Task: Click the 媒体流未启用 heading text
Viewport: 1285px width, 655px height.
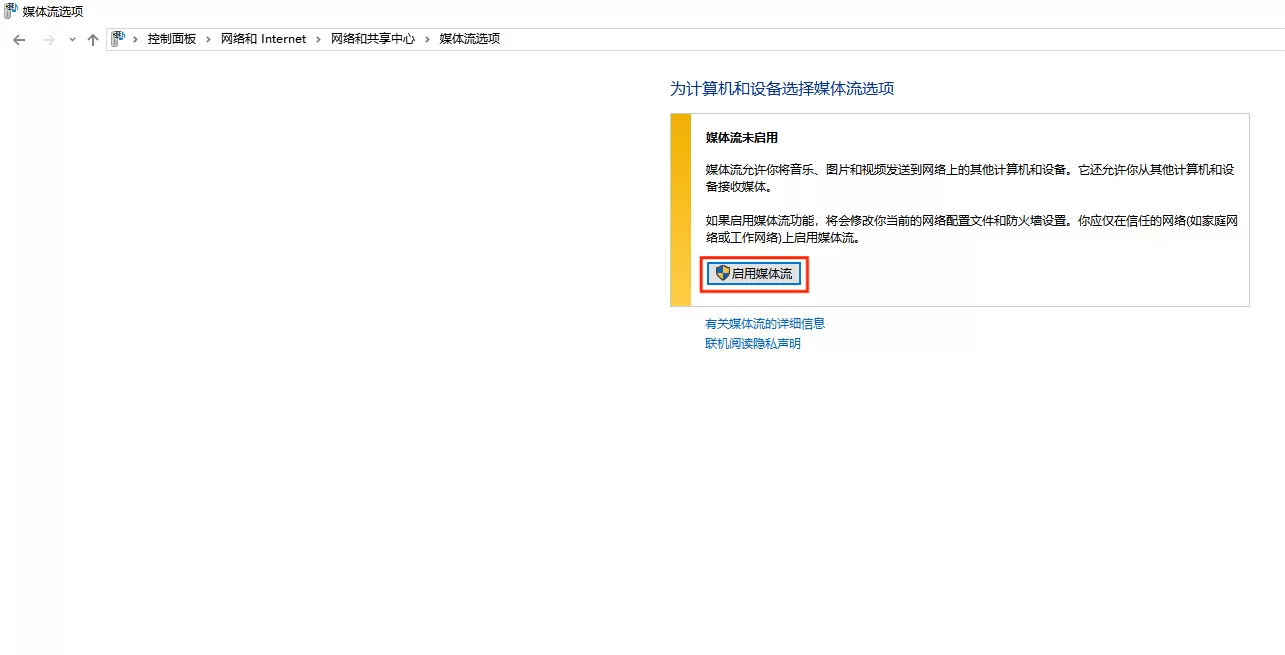Action: pos(742,138)
